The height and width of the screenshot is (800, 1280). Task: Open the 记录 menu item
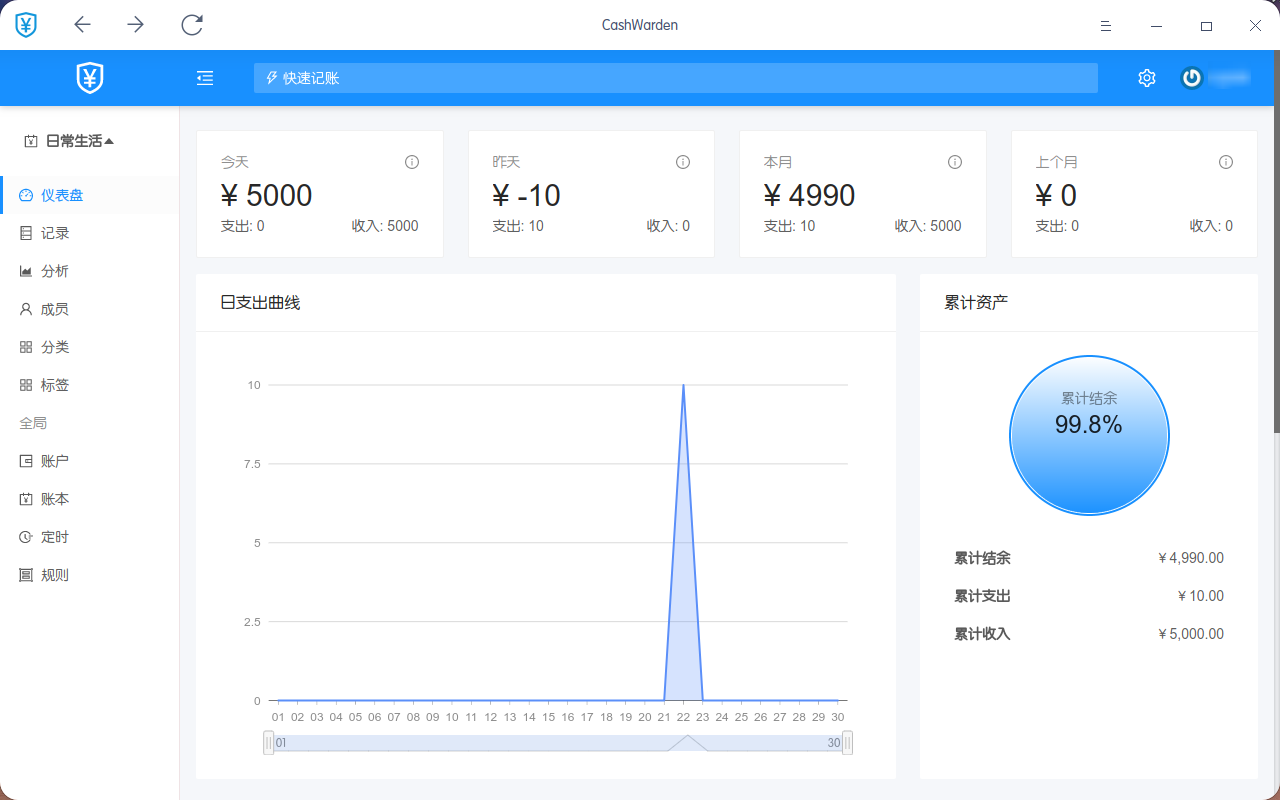tap(55, 233)
